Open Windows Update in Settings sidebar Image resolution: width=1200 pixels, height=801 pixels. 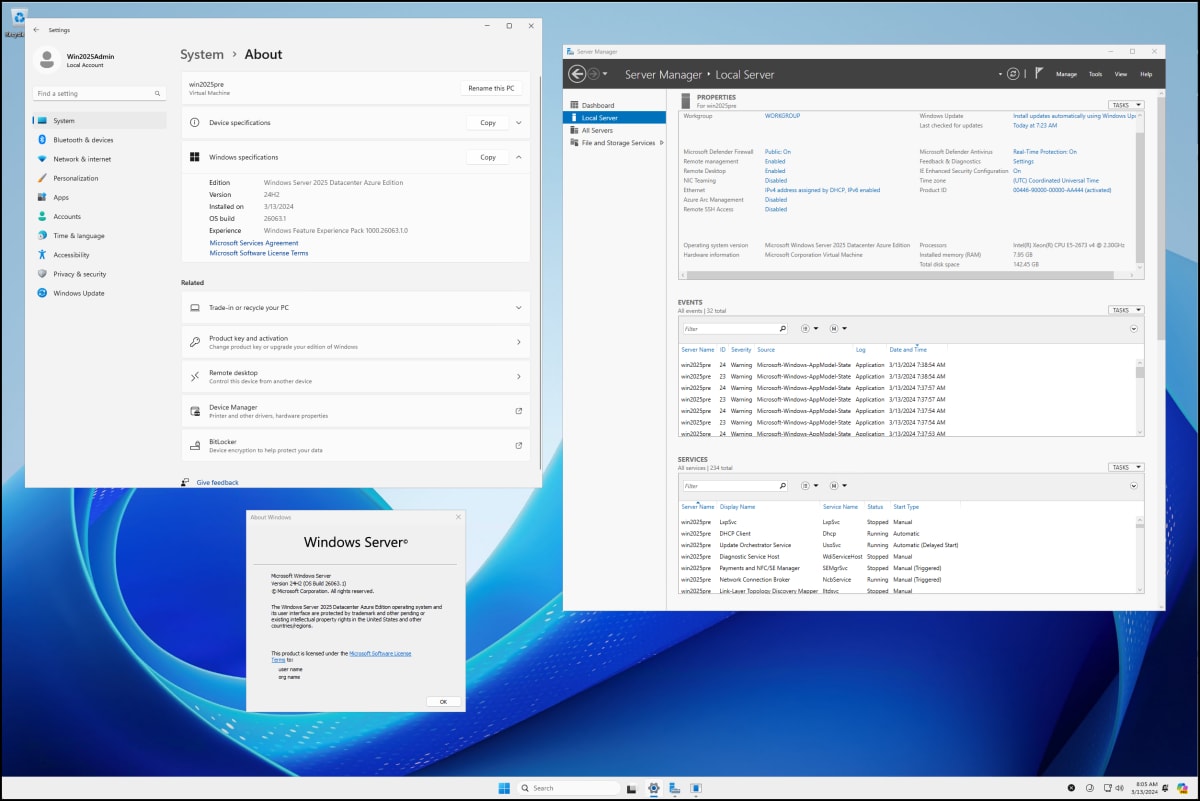coord(99,293)
